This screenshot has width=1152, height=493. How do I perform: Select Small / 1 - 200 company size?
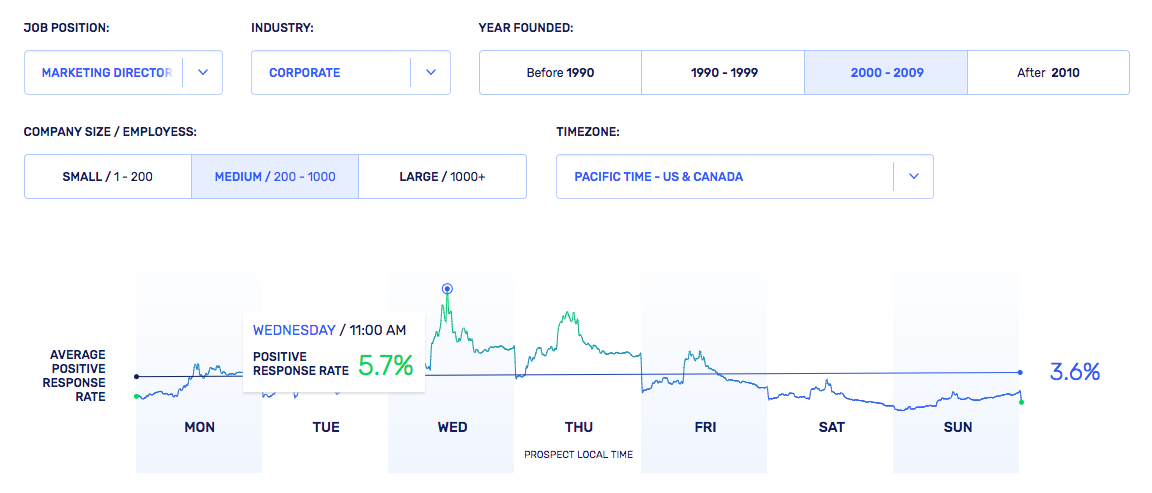click(107, 177)
